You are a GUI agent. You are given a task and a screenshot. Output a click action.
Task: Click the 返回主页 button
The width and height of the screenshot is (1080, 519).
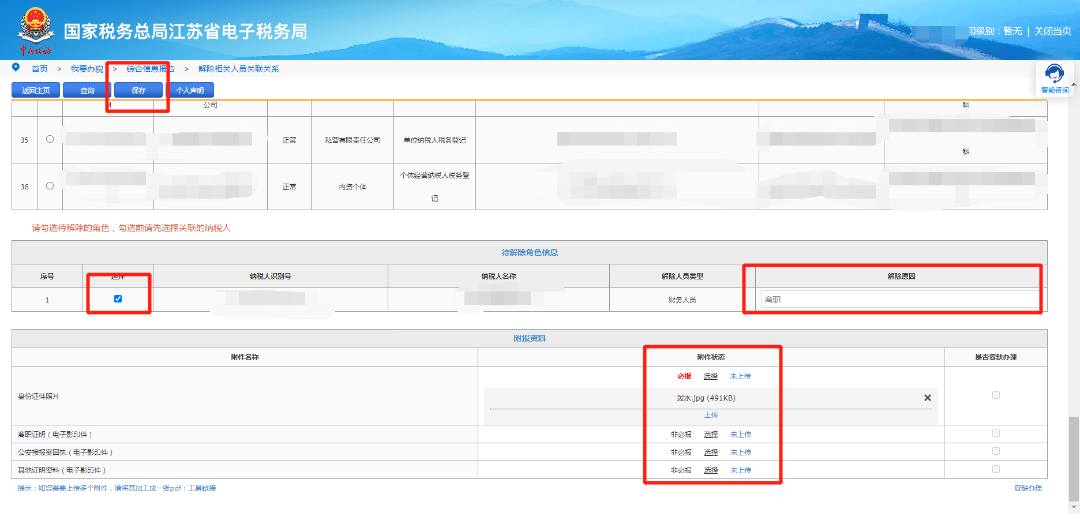pos(36,90)
